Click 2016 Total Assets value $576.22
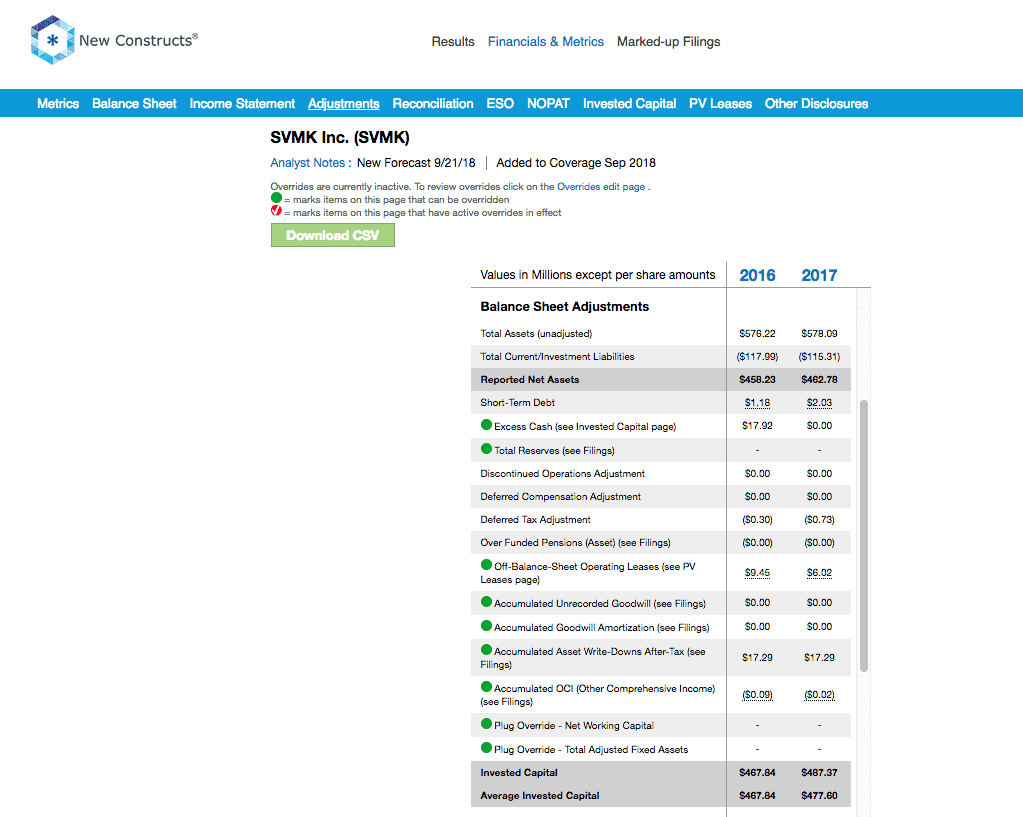Image resolution: width=1023 pixels, height=817 pixels. (757, 333)
